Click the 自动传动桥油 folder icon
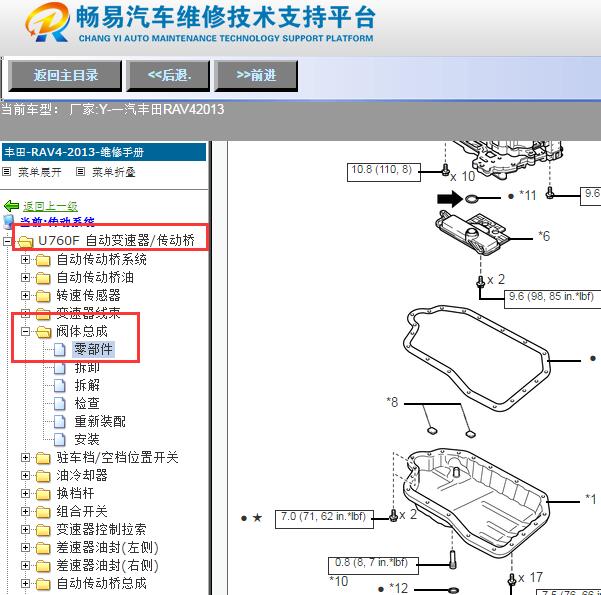The width and height of the screenshot is (601, 595). click(43, 278)
